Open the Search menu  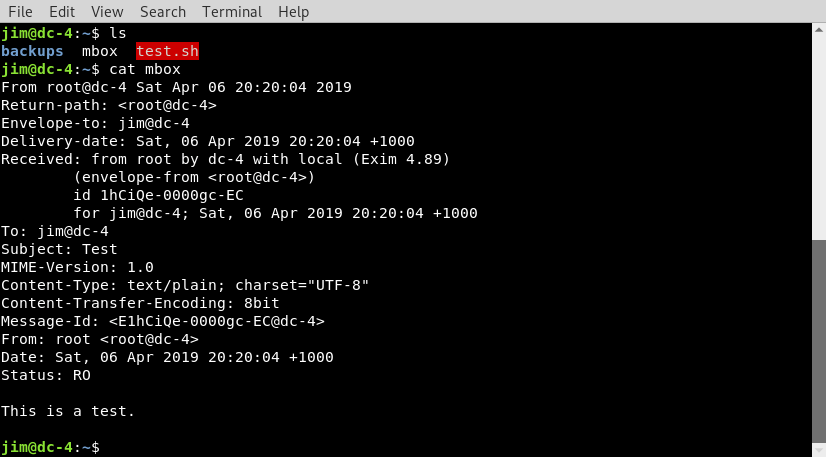[163, 12]
